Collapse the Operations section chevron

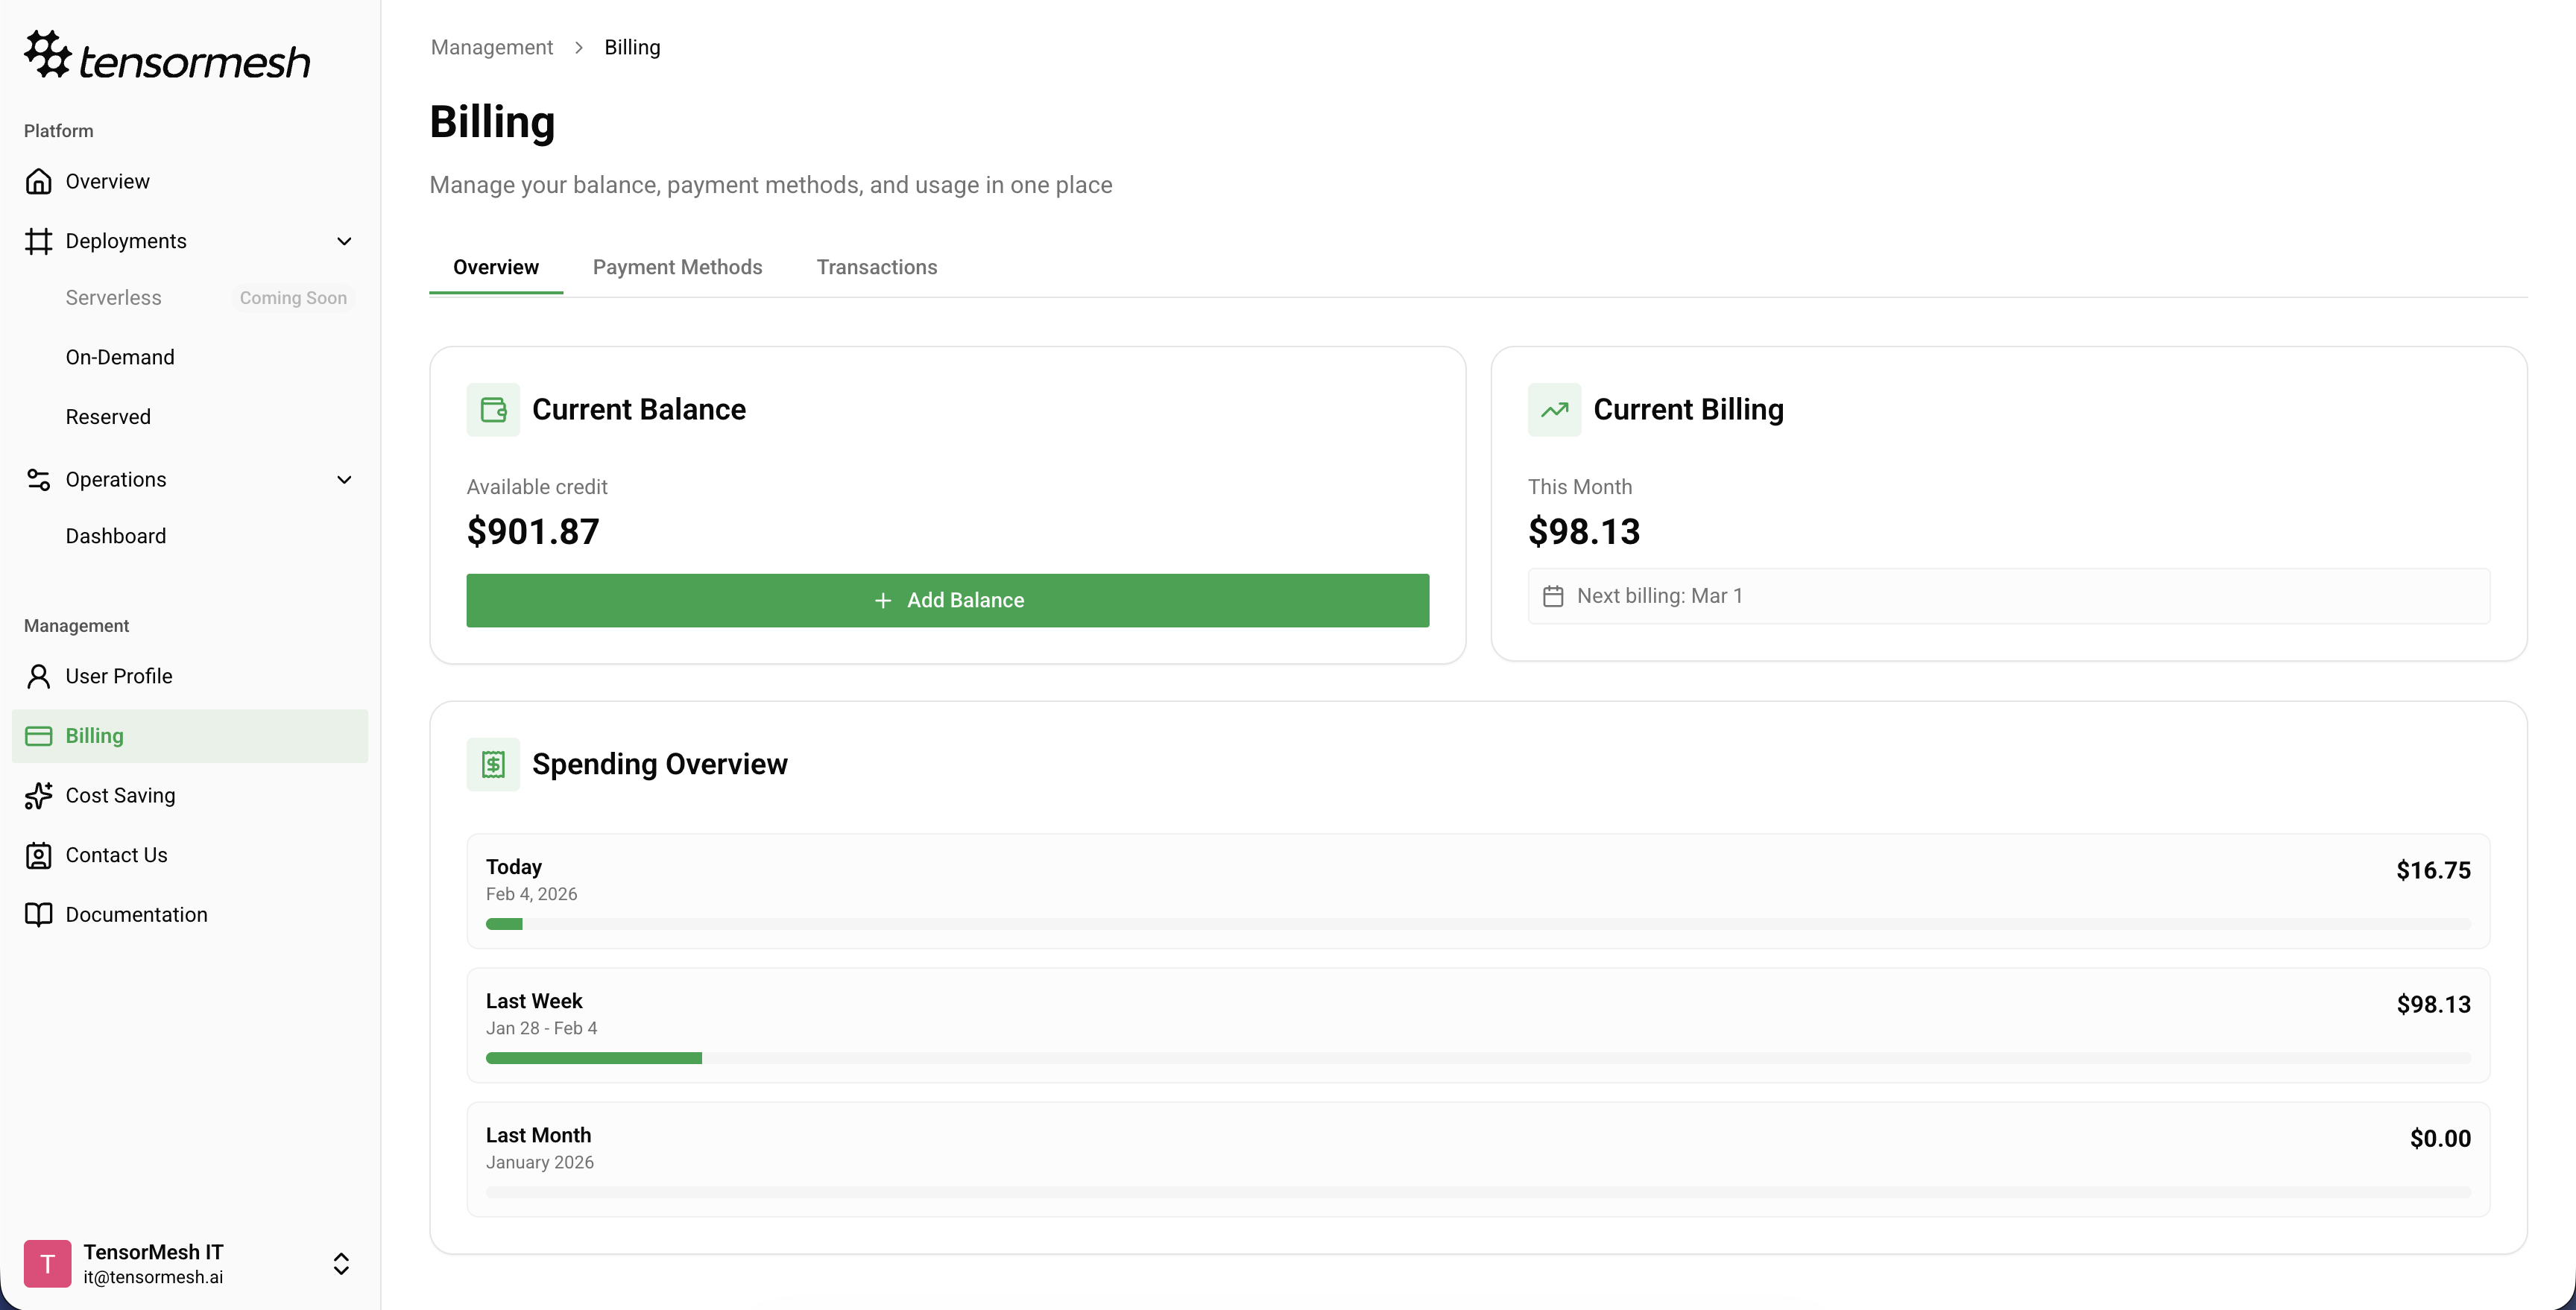(x=344, y=479)
